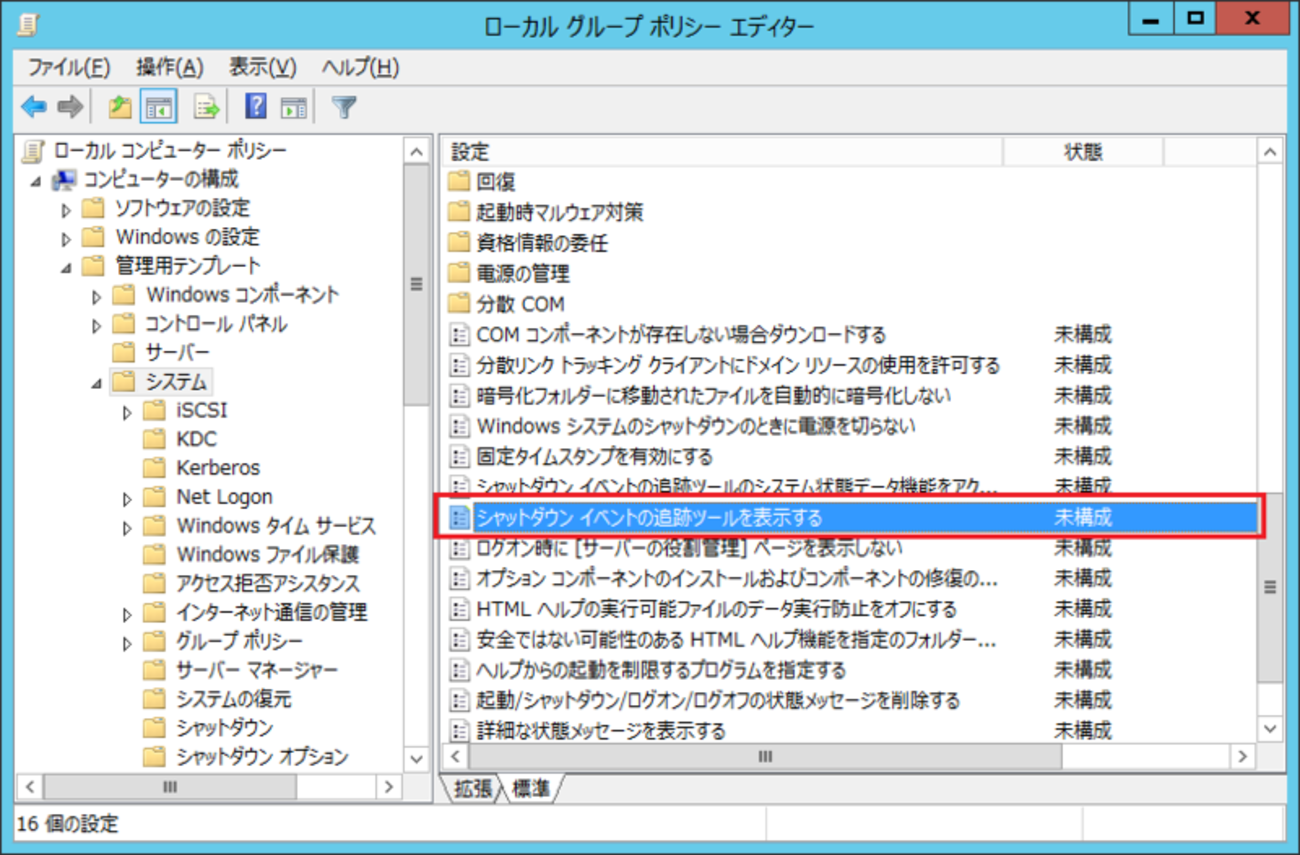The height and width of the screenshot is (855, 1300).
Task: Click the right arrow of the tree horizontal scrollbar
Action: tap(389, 787)
